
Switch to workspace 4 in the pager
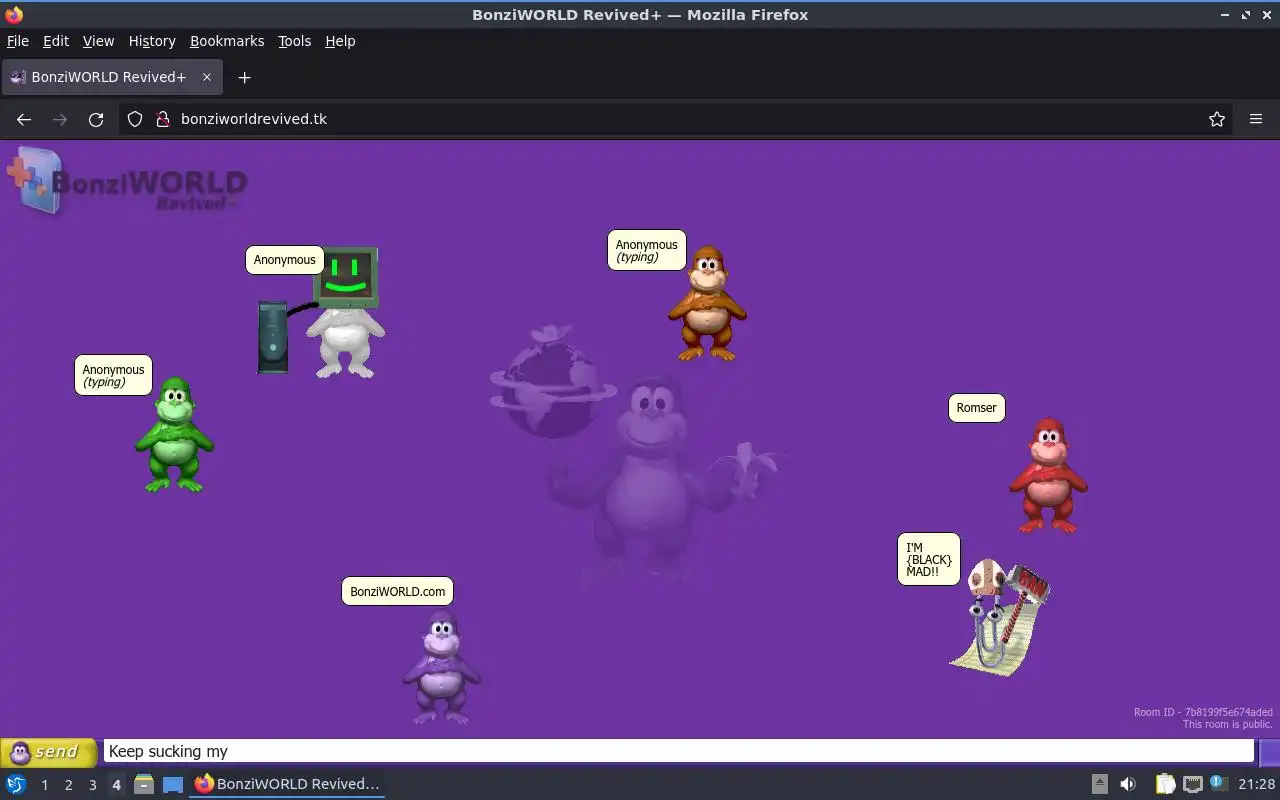pos(116,785)
